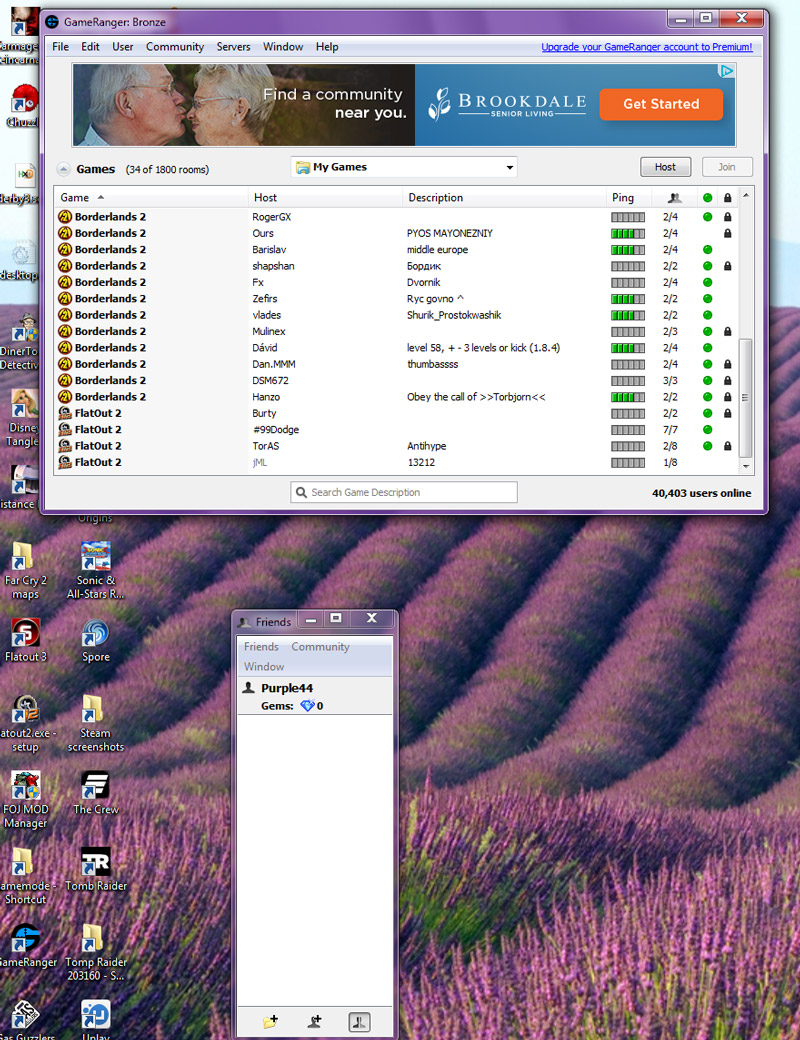
Task: Click ping bar in vlades row
Action: pos(628,316)
